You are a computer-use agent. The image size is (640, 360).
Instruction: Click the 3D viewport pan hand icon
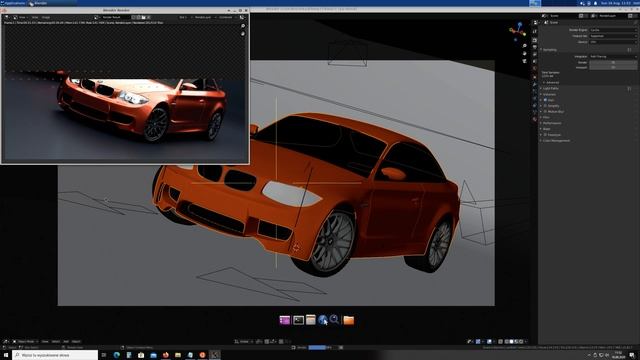(x=524, y=53)
